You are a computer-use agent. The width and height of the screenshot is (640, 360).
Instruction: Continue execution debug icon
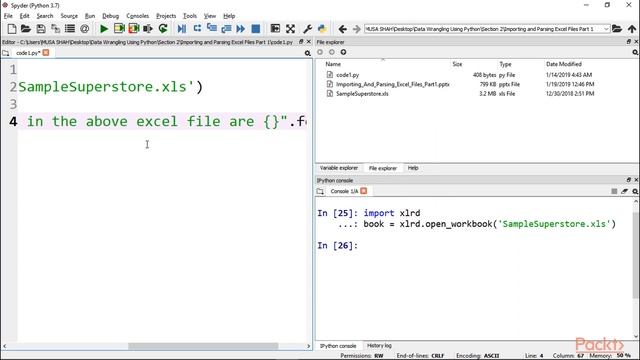(241, 29)
